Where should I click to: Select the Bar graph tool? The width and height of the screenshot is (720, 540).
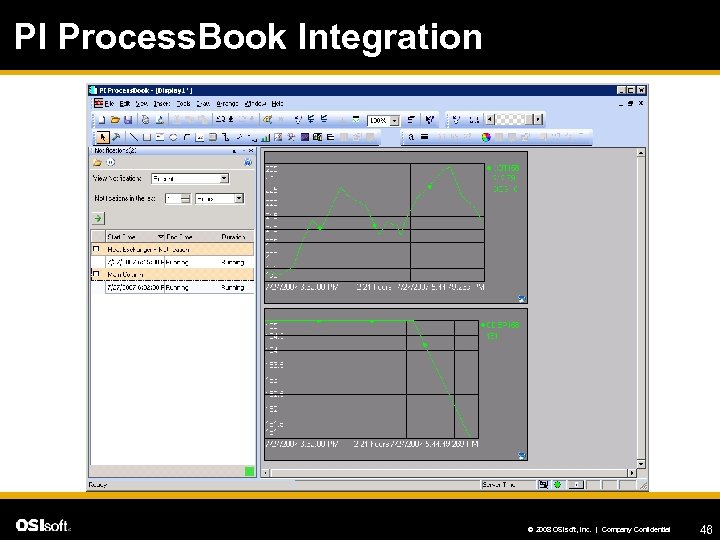[x=265, y=137]
